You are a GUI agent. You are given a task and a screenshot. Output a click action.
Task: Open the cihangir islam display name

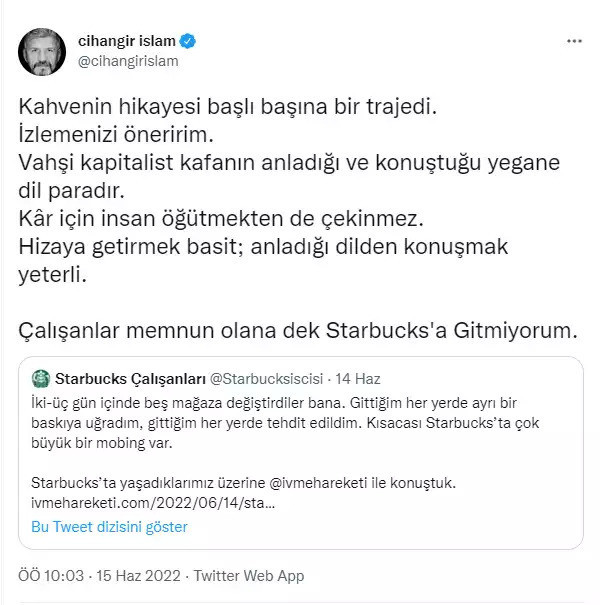126,41
